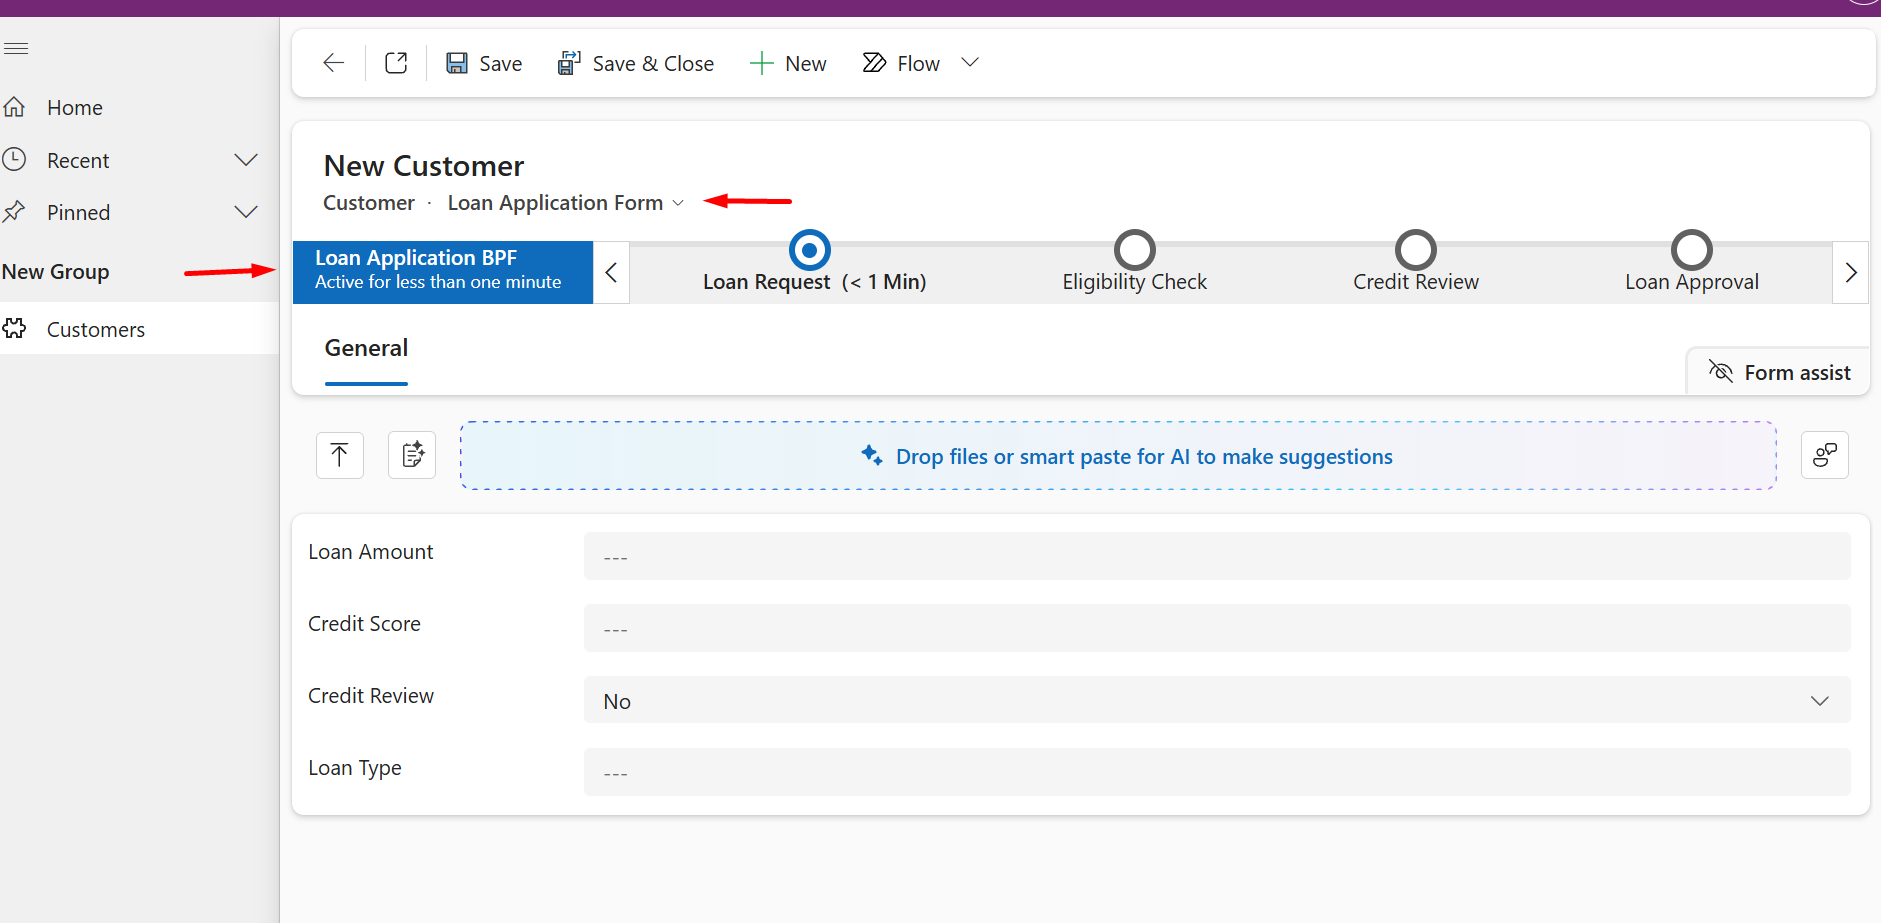Click the upload arrow icon in form assist toolbar

(340, 455)
